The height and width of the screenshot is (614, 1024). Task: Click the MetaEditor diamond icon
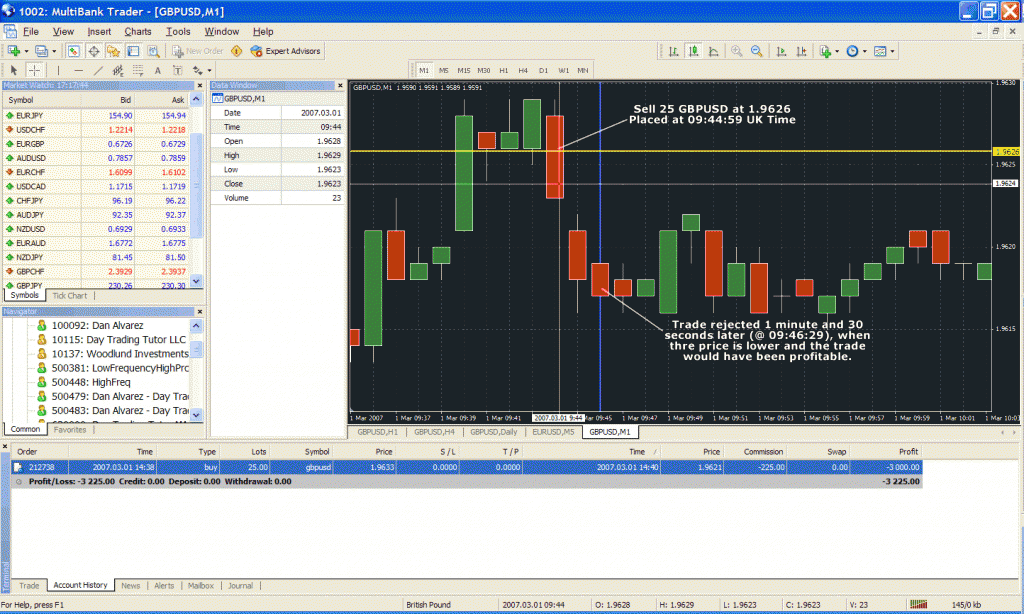236,51
